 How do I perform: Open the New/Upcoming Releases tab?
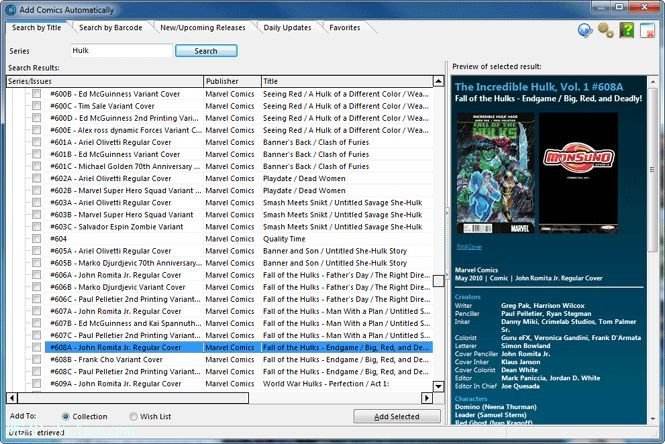pos(203,28)
